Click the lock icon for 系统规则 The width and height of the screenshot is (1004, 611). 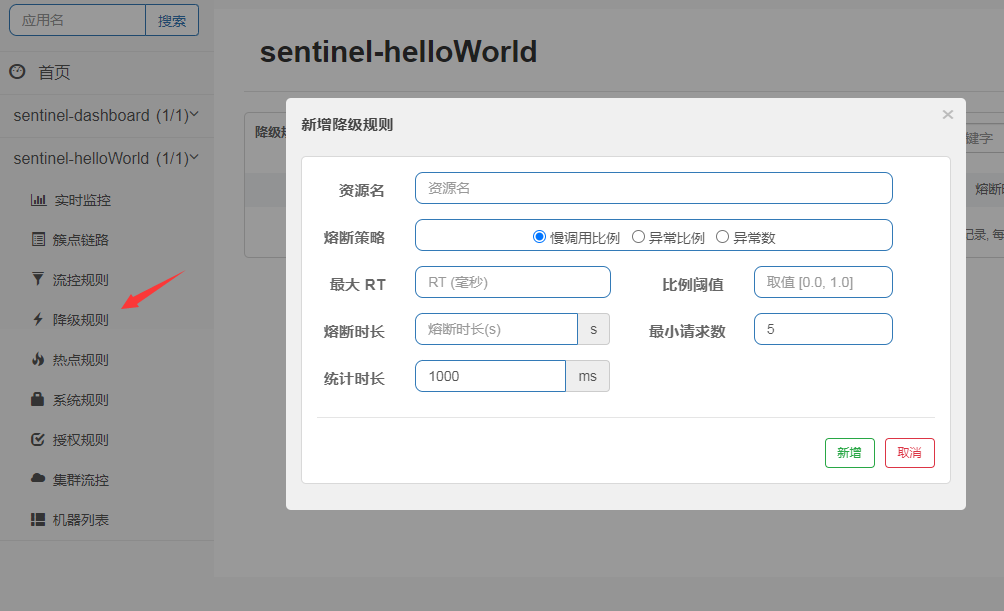click(x=38, y=399)
